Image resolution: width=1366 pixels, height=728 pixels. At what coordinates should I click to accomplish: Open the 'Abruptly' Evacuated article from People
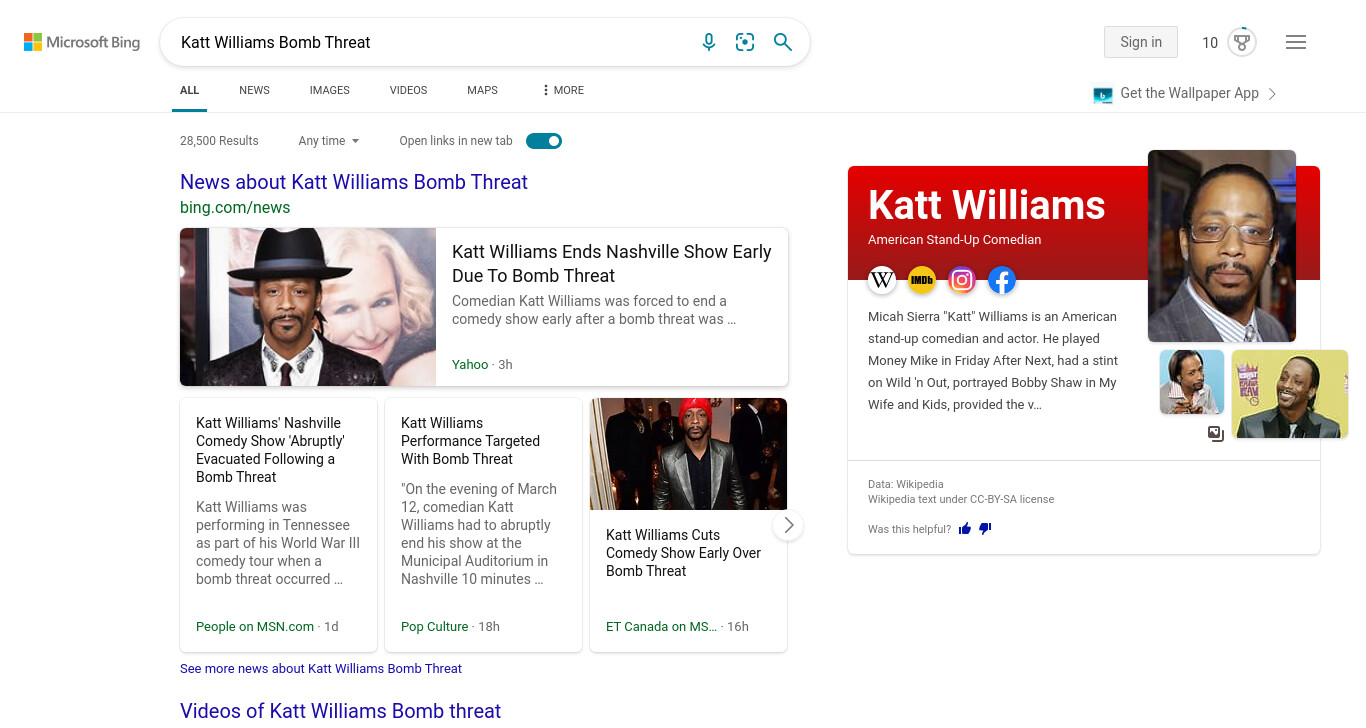pos(270,450)
